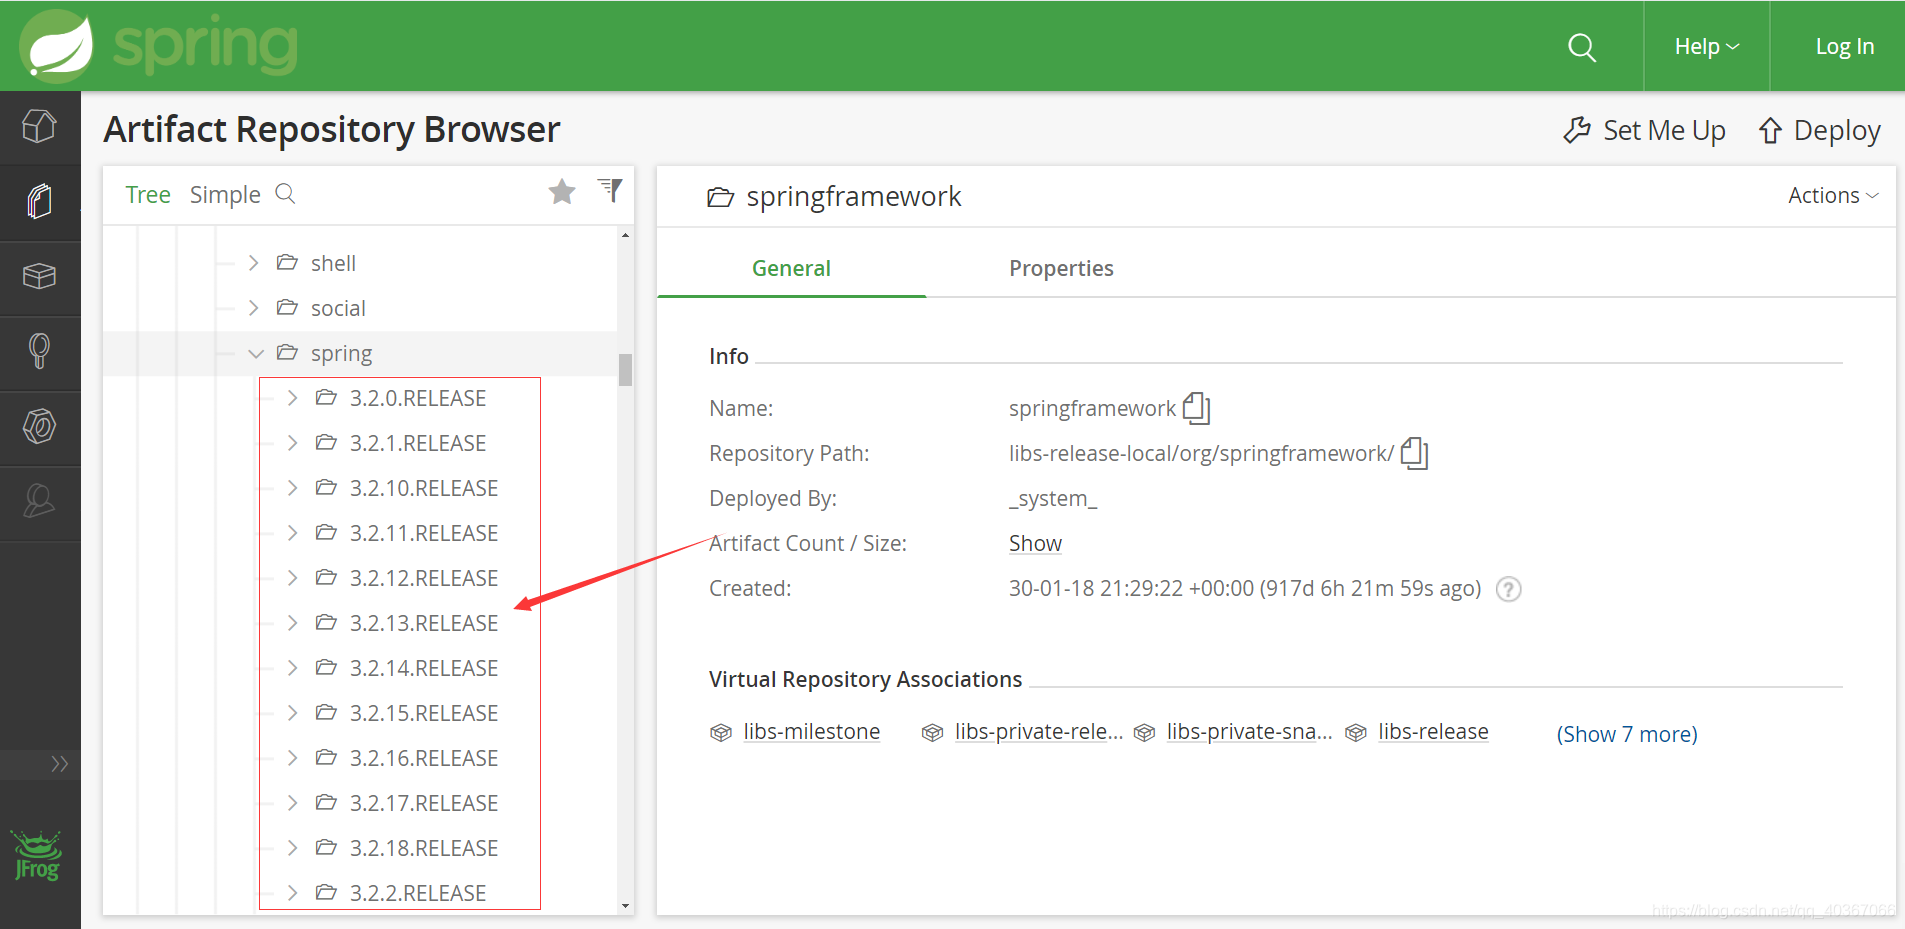Viewport: 1905px width, 929px height.
Task: Search the tree with magnifier icon
Action: pyautogui.click(x=285, y=193)
